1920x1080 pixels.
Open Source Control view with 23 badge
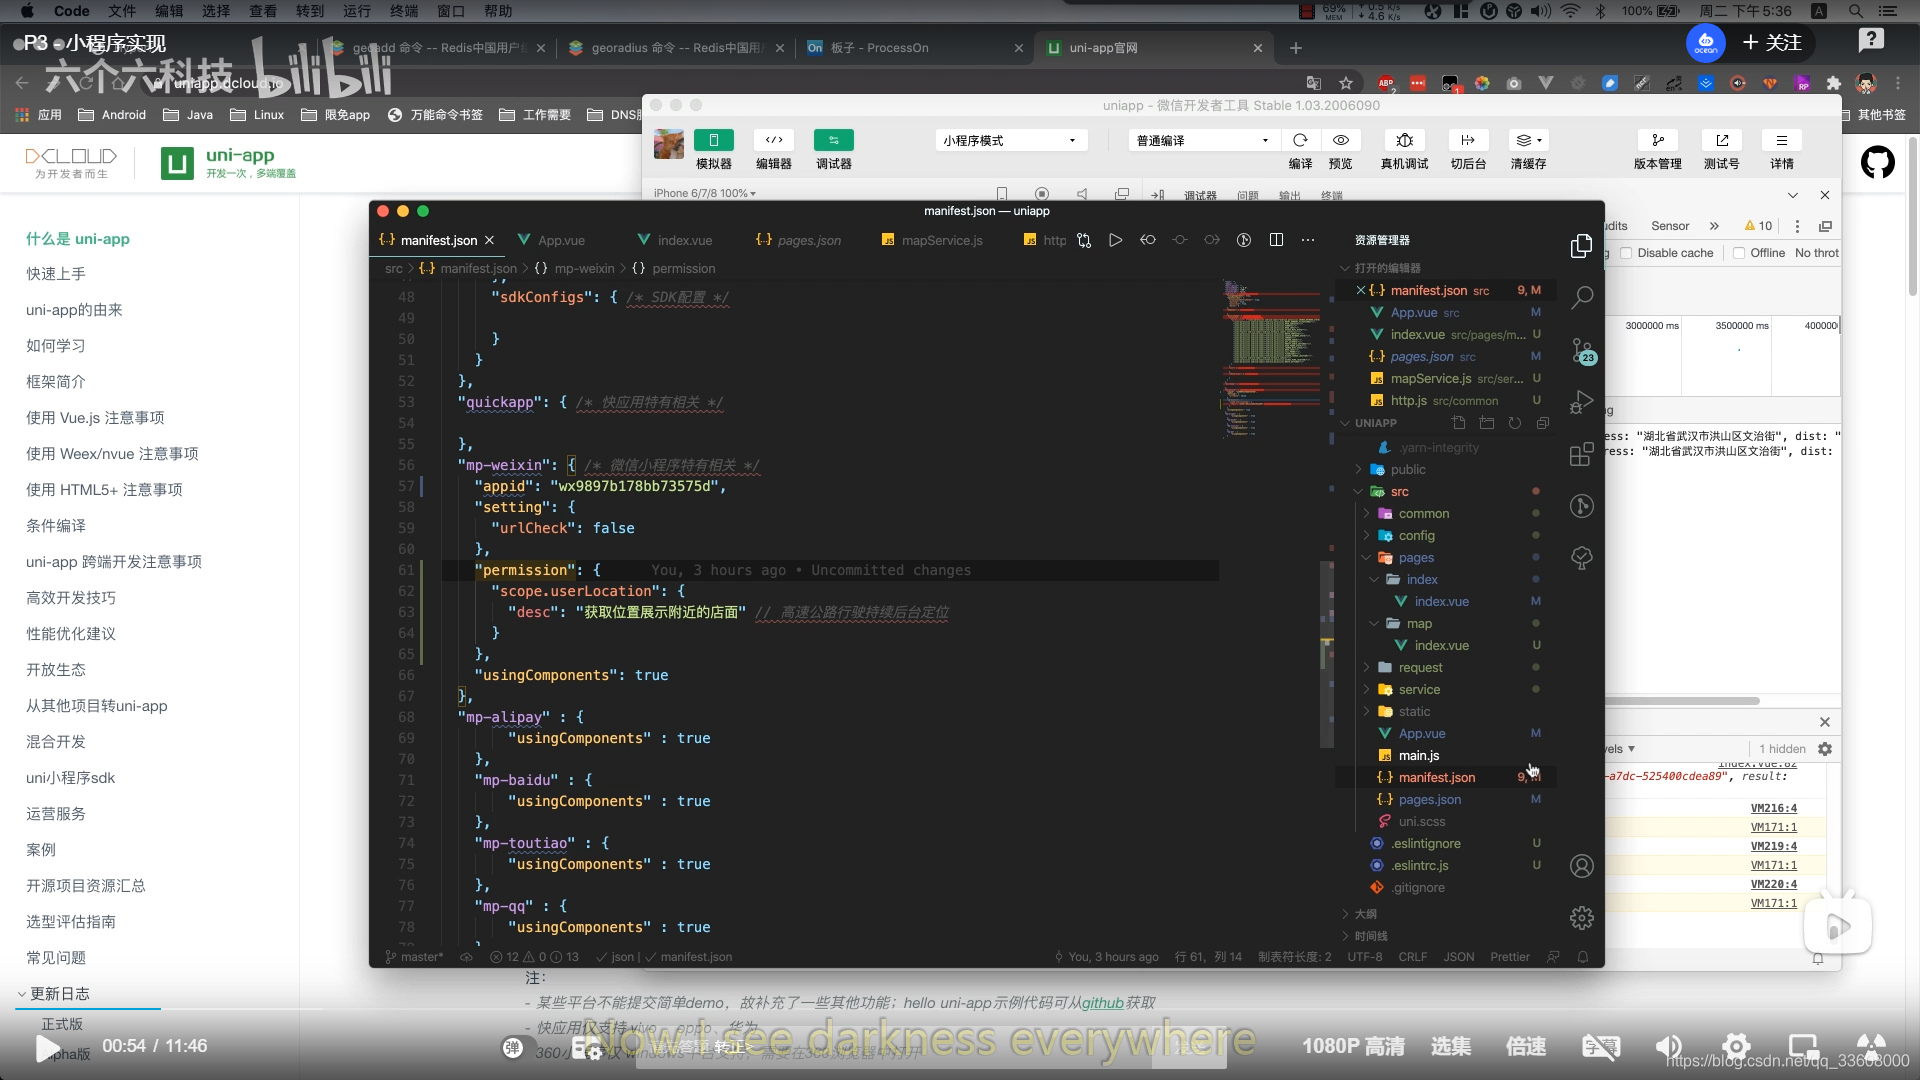tap(1581, 349)
